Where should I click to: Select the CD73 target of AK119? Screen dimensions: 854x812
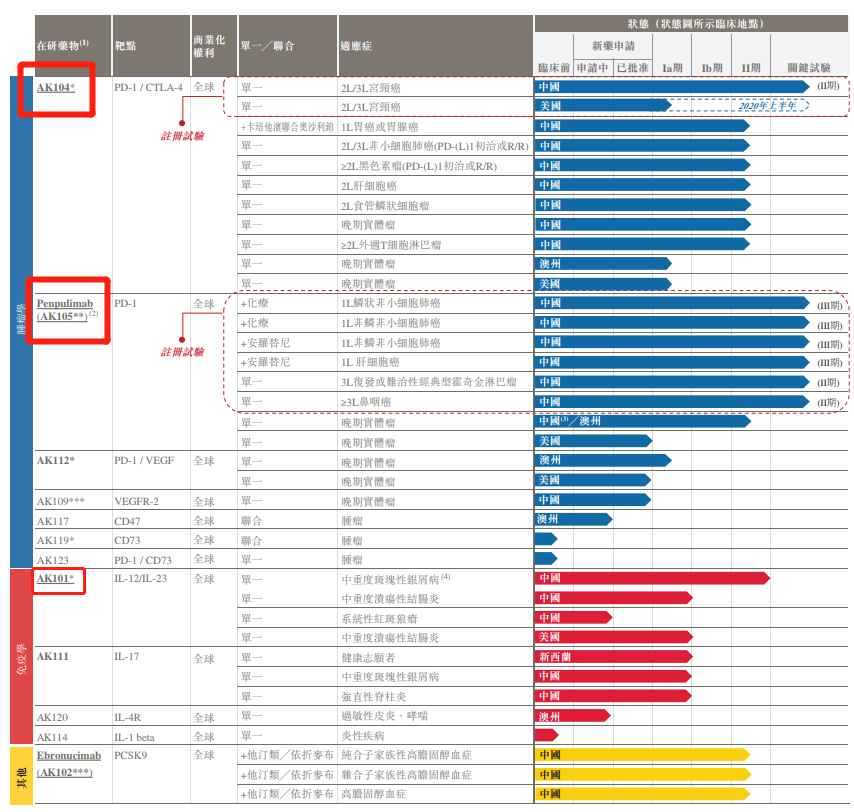(127, 540)
